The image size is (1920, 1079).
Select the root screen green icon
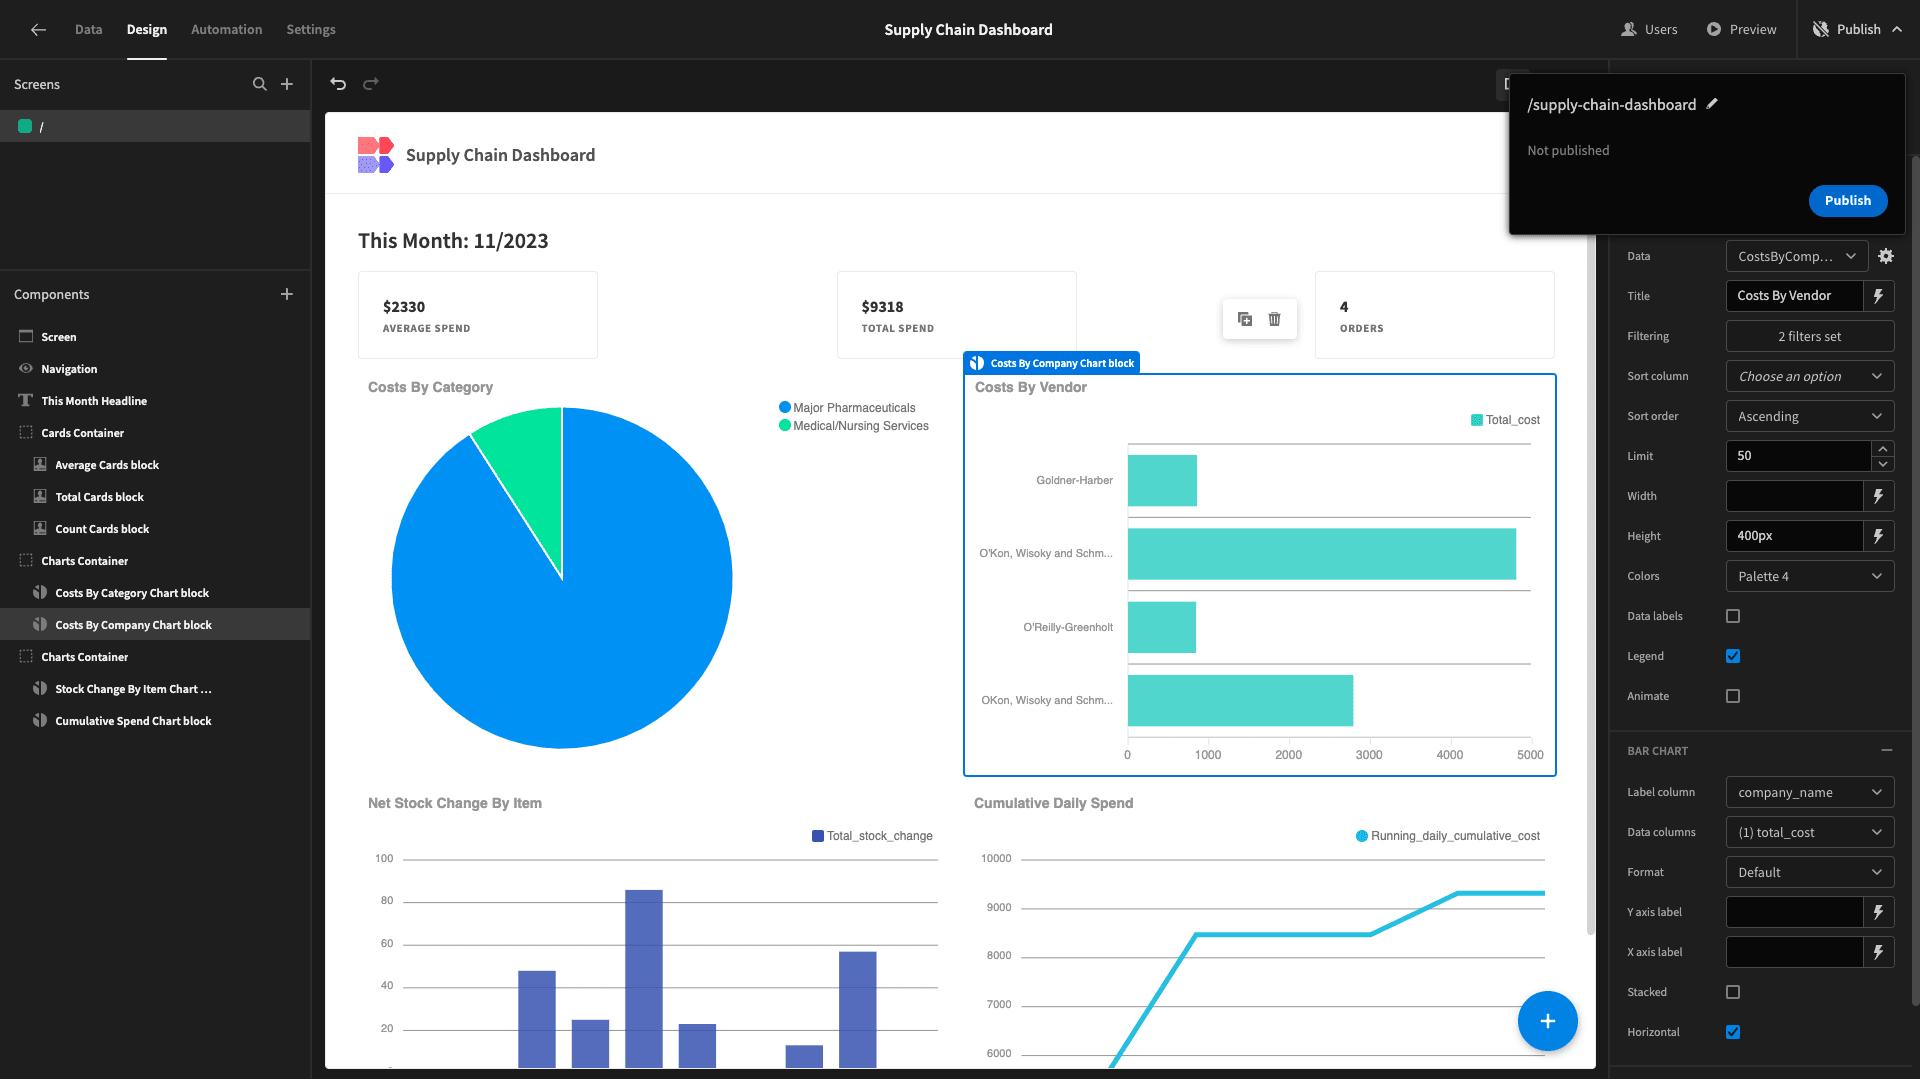(x=25, y=126)
